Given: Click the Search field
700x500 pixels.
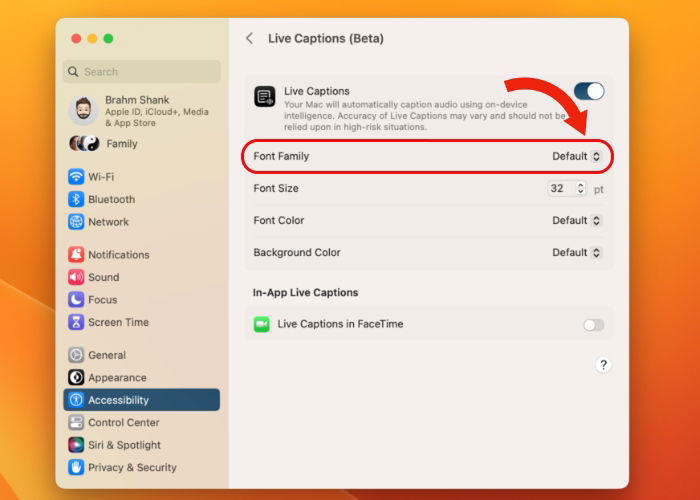Looking at the screenshot, I should pos(142,71).
